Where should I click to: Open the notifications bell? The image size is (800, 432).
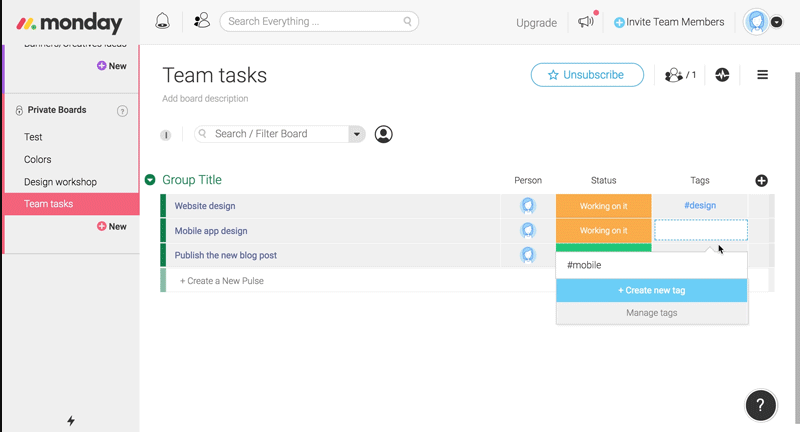pyautogui.click(x=162, y=21)
